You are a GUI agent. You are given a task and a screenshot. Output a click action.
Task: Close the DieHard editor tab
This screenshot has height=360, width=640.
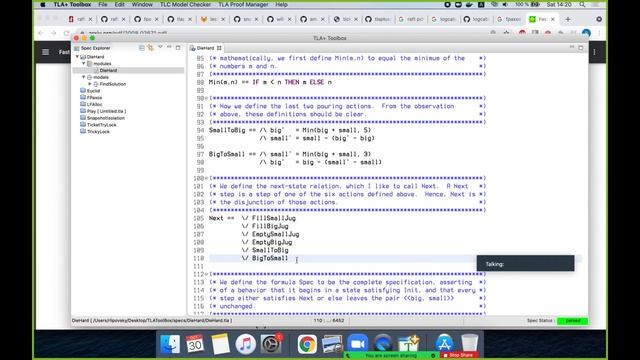point(219,48)
